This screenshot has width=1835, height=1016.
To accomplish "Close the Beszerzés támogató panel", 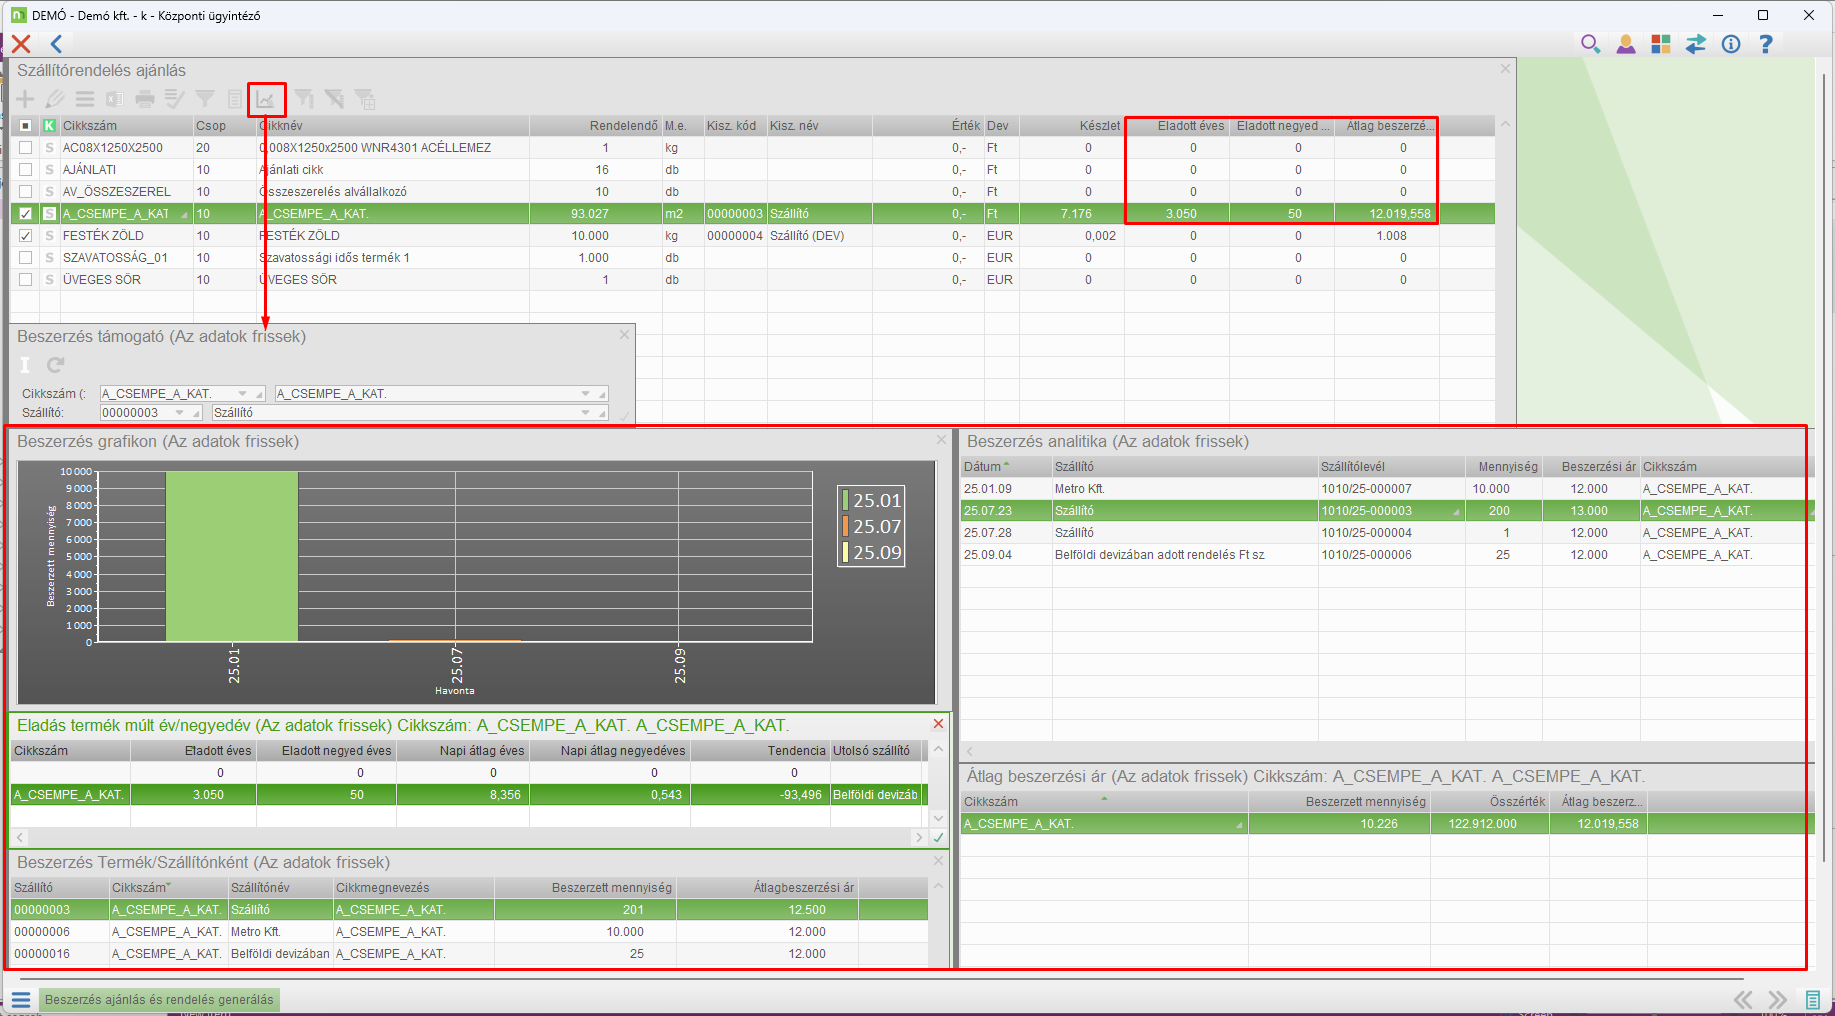I will (x=625, y=335).
